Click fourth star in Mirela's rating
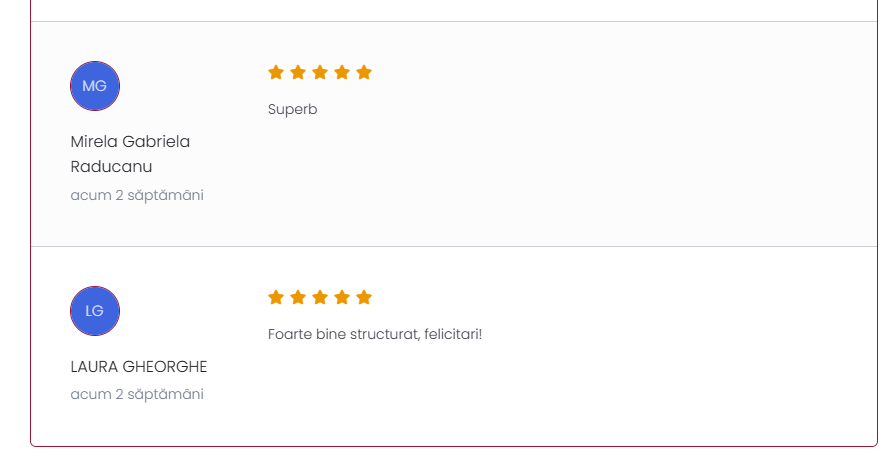 click(342, 72)
